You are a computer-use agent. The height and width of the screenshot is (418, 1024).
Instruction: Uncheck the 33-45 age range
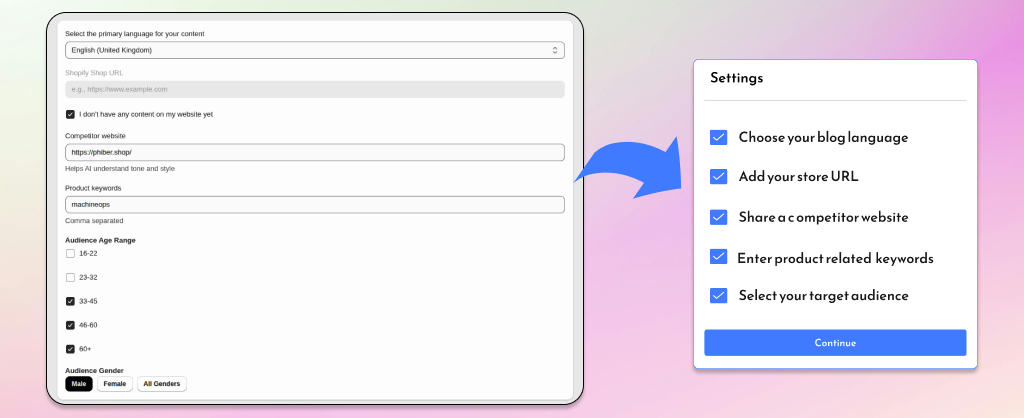pyautogui.click(x=70, y=301)
